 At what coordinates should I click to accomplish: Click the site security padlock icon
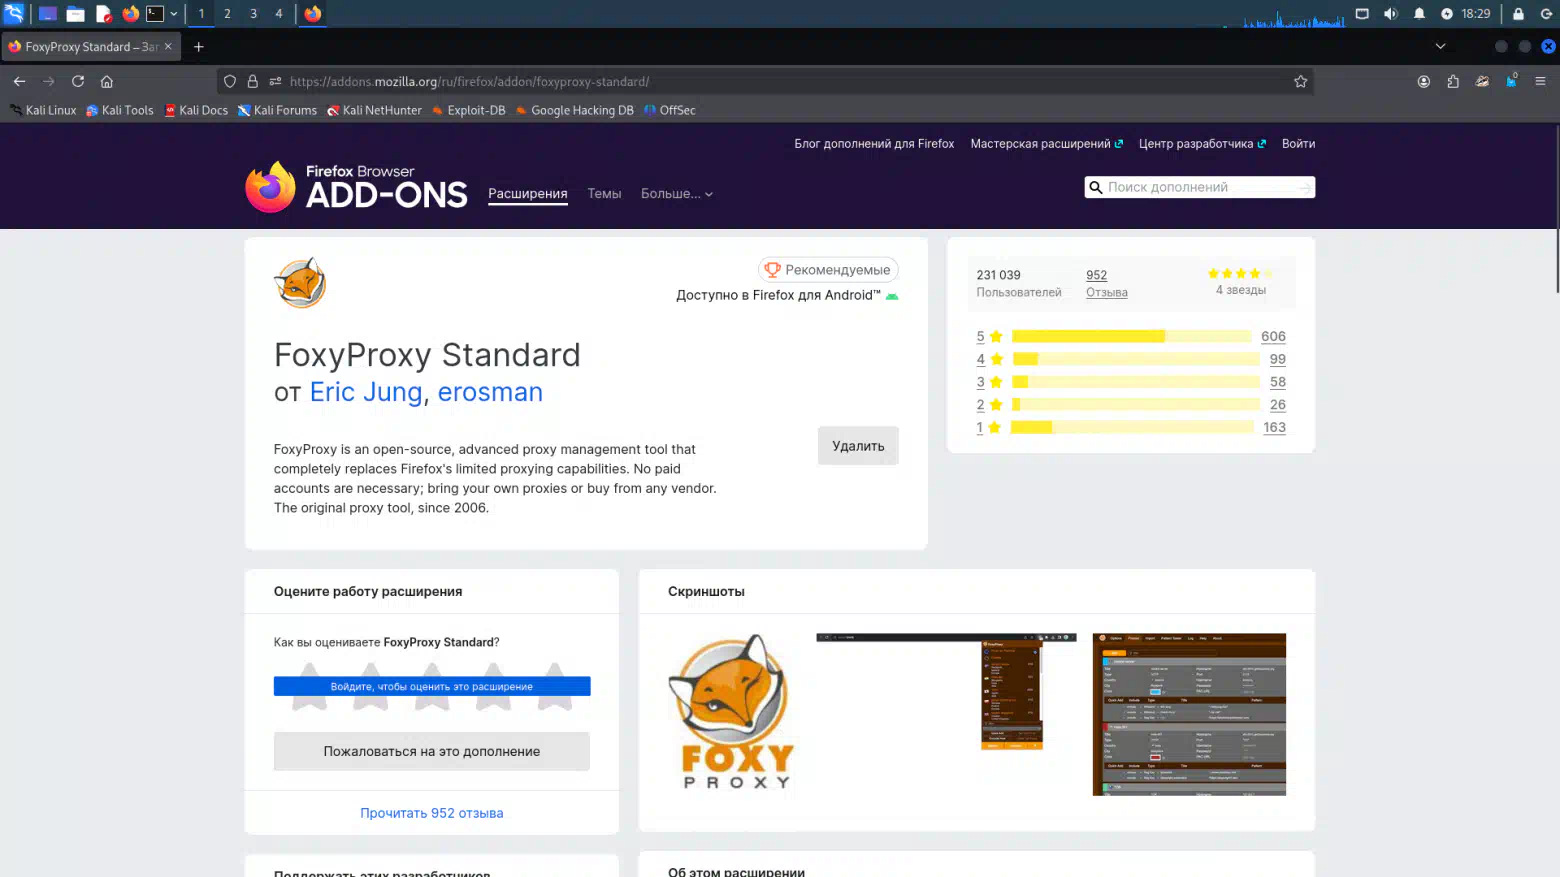tap(253, 81)
